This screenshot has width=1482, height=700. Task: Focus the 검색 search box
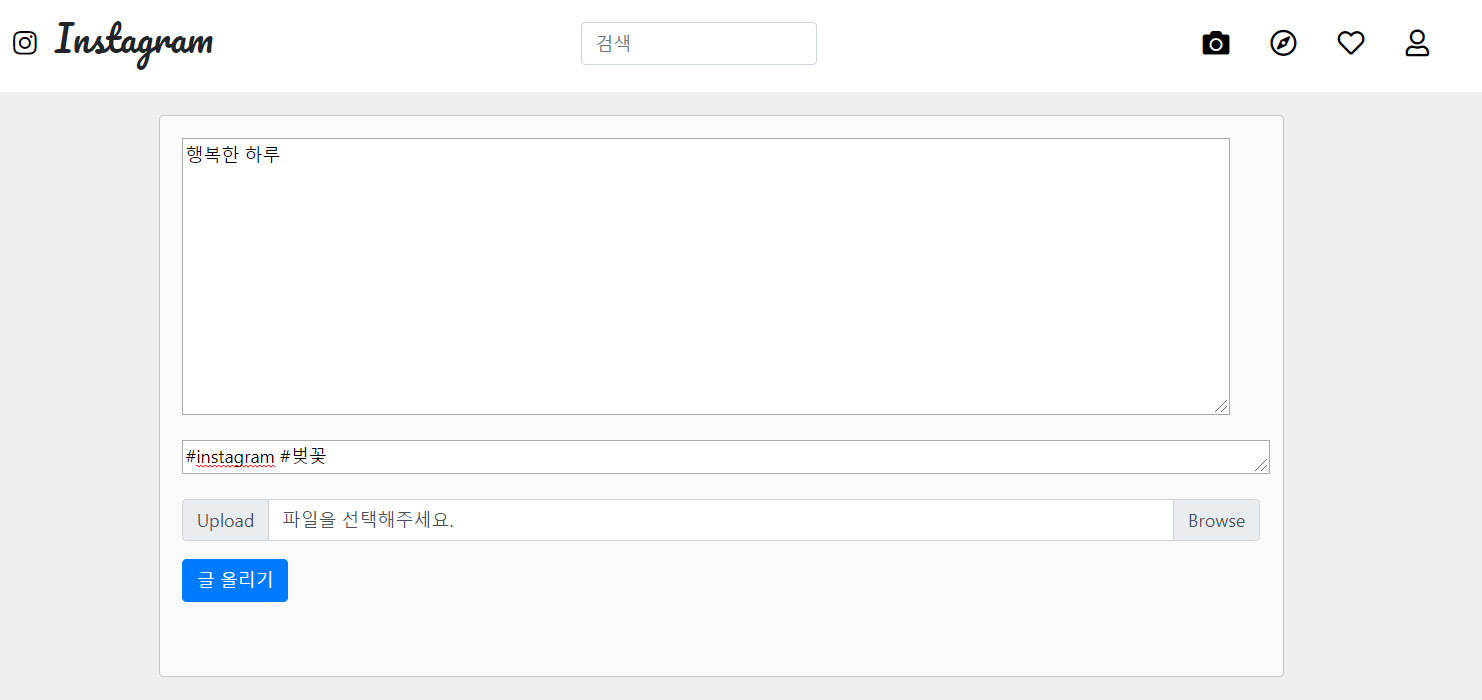click(699, 44)
